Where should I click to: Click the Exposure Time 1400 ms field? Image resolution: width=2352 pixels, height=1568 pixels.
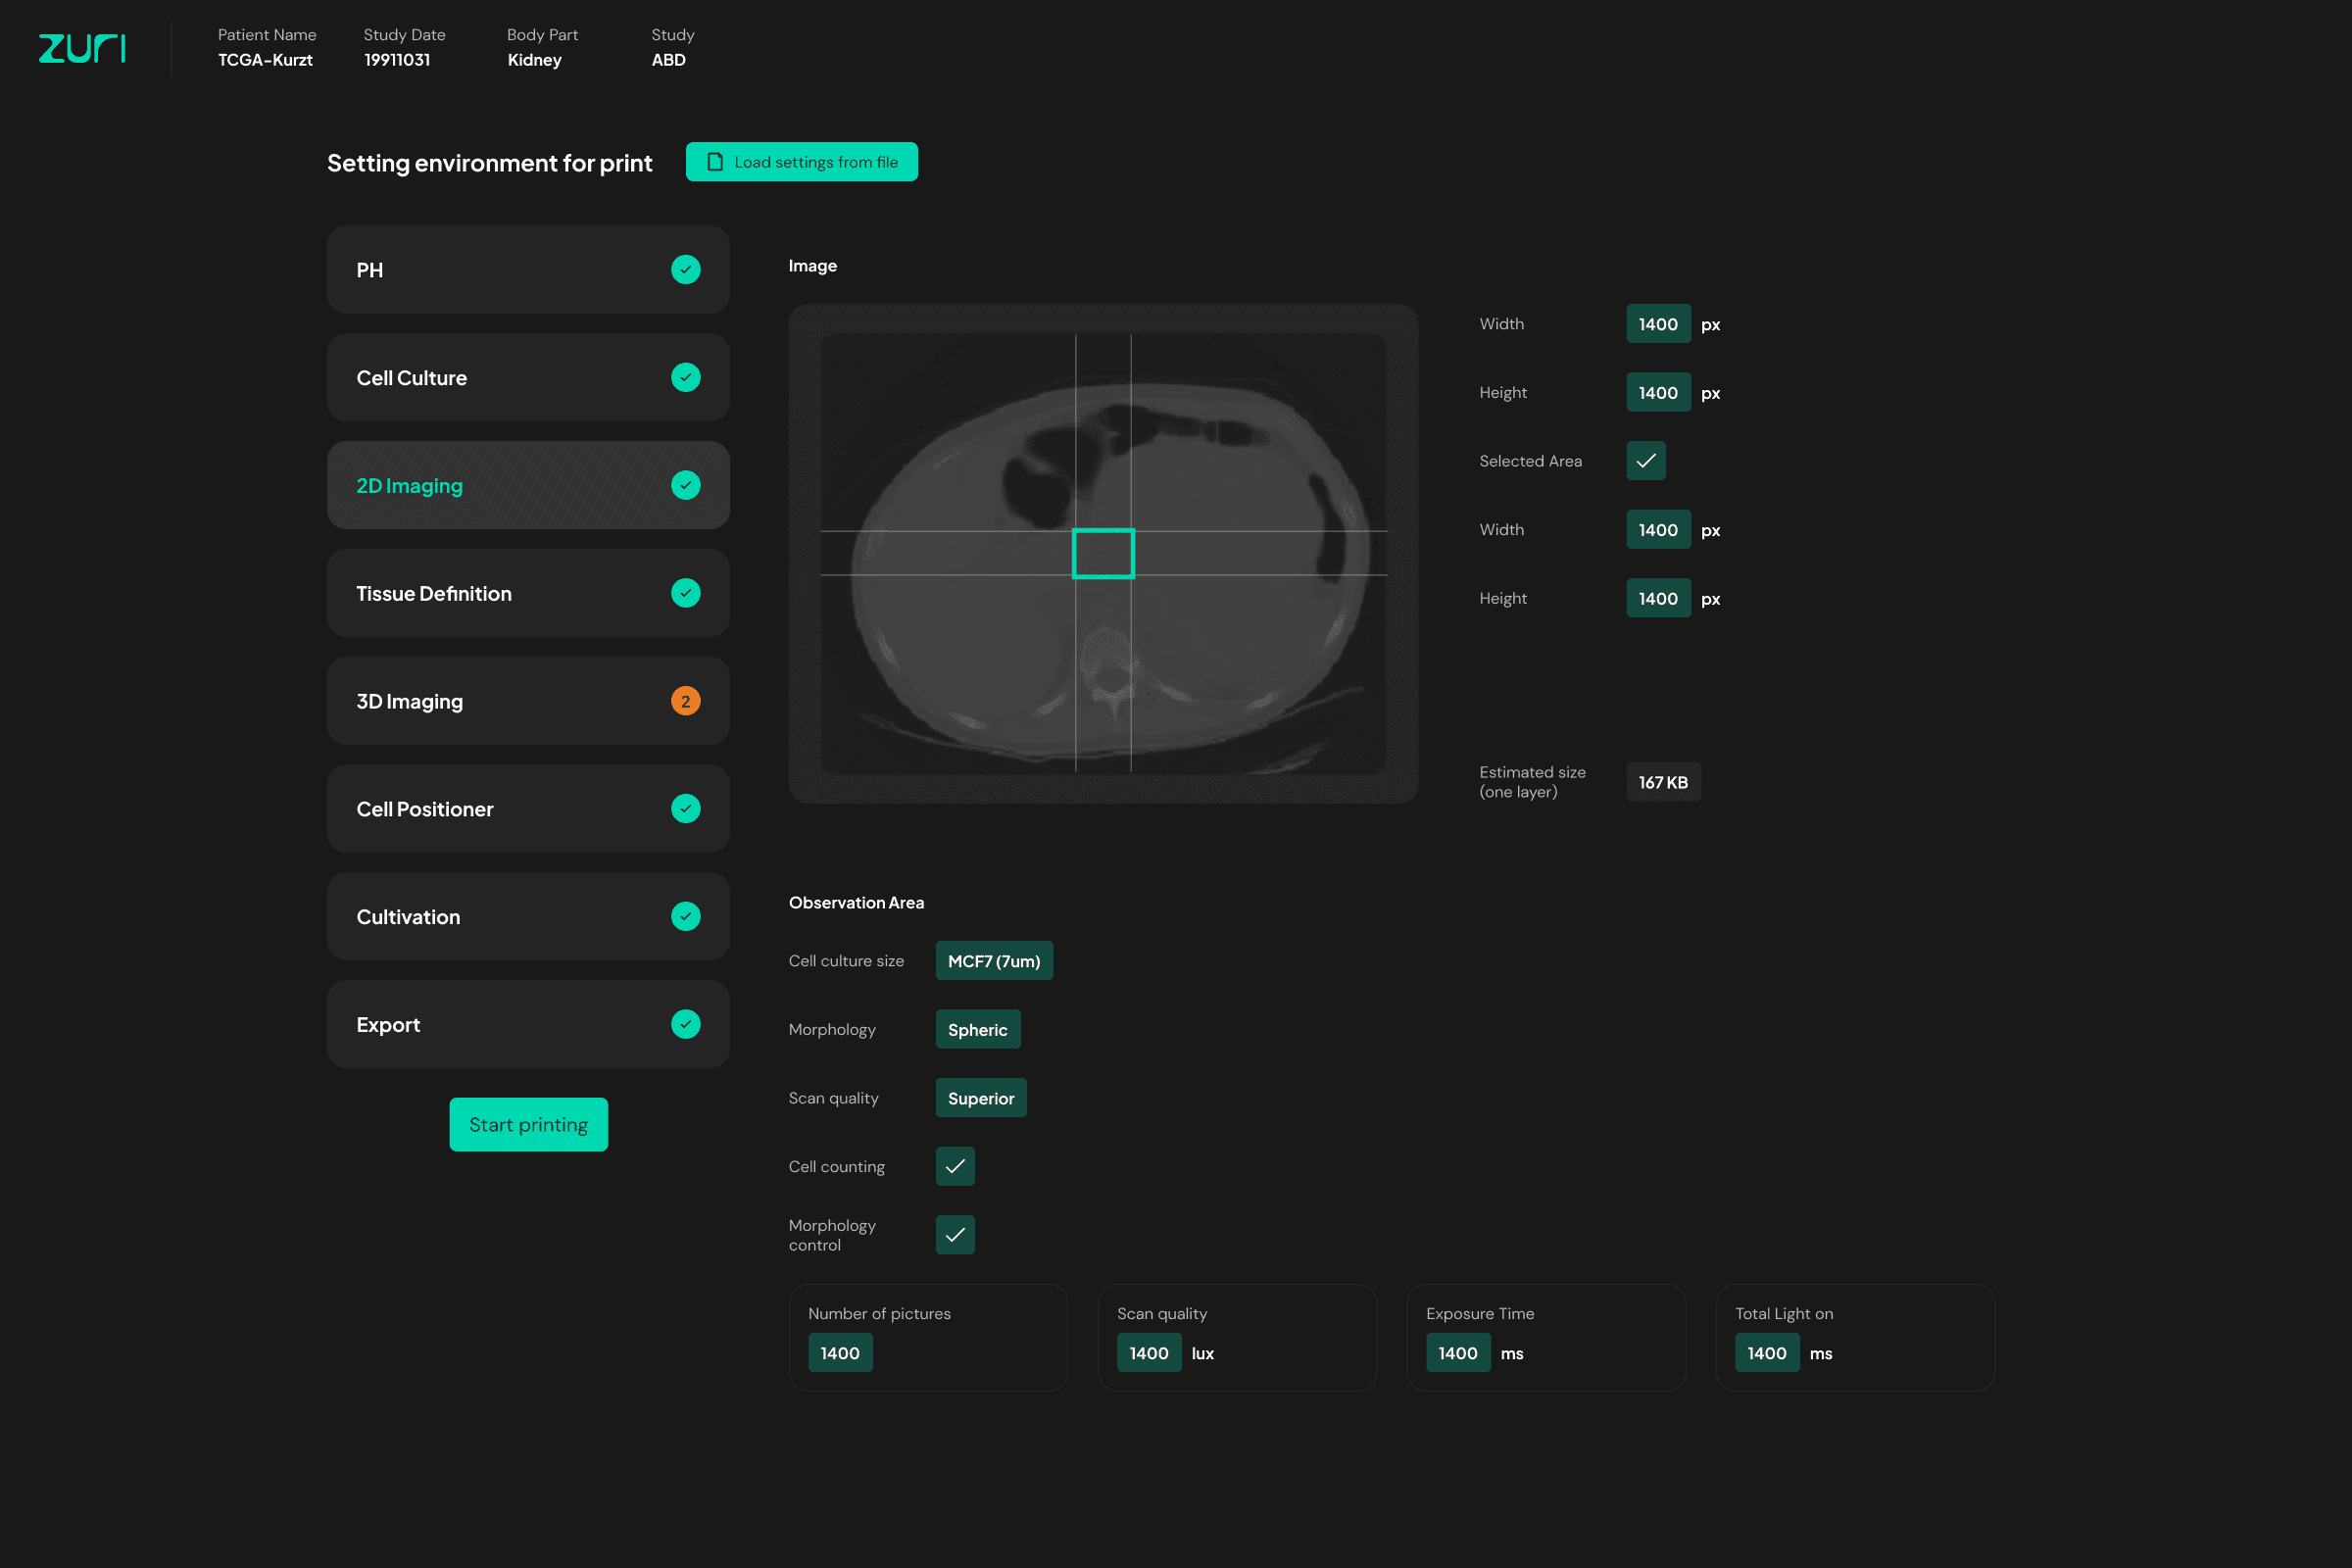[1457, 1353]
